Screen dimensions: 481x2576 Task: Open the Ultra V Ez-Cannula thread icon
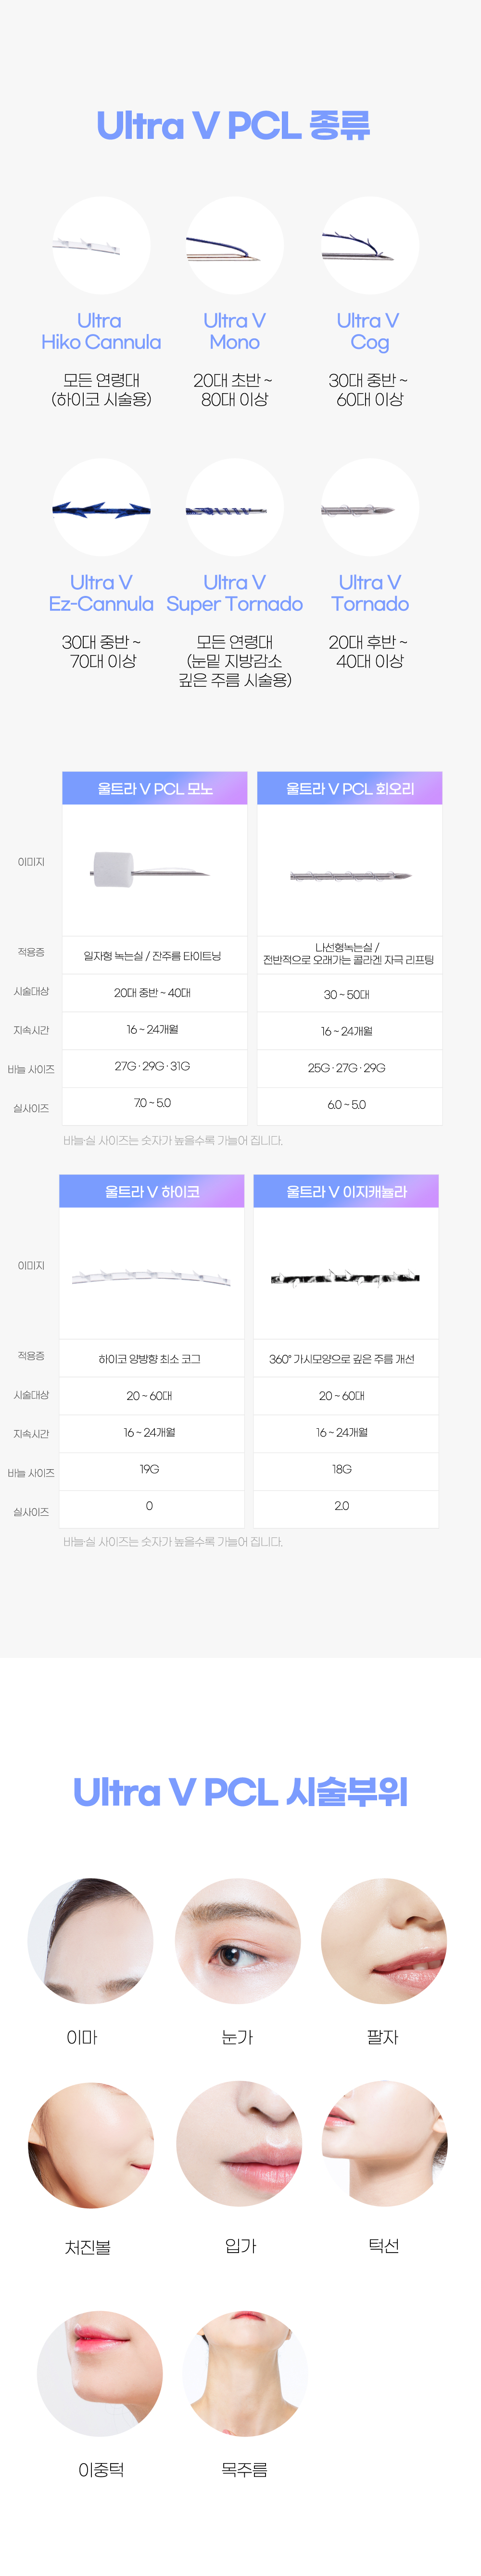(101, 508)
